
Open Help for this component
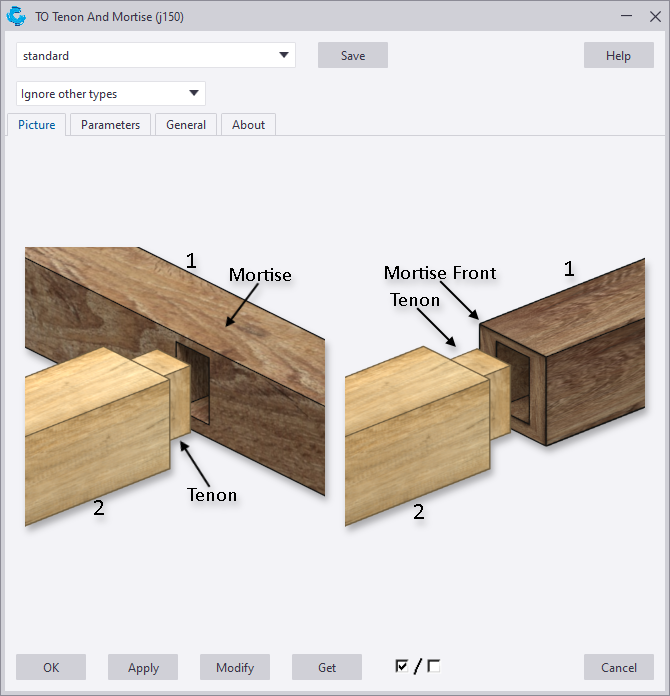coord(618,55)
